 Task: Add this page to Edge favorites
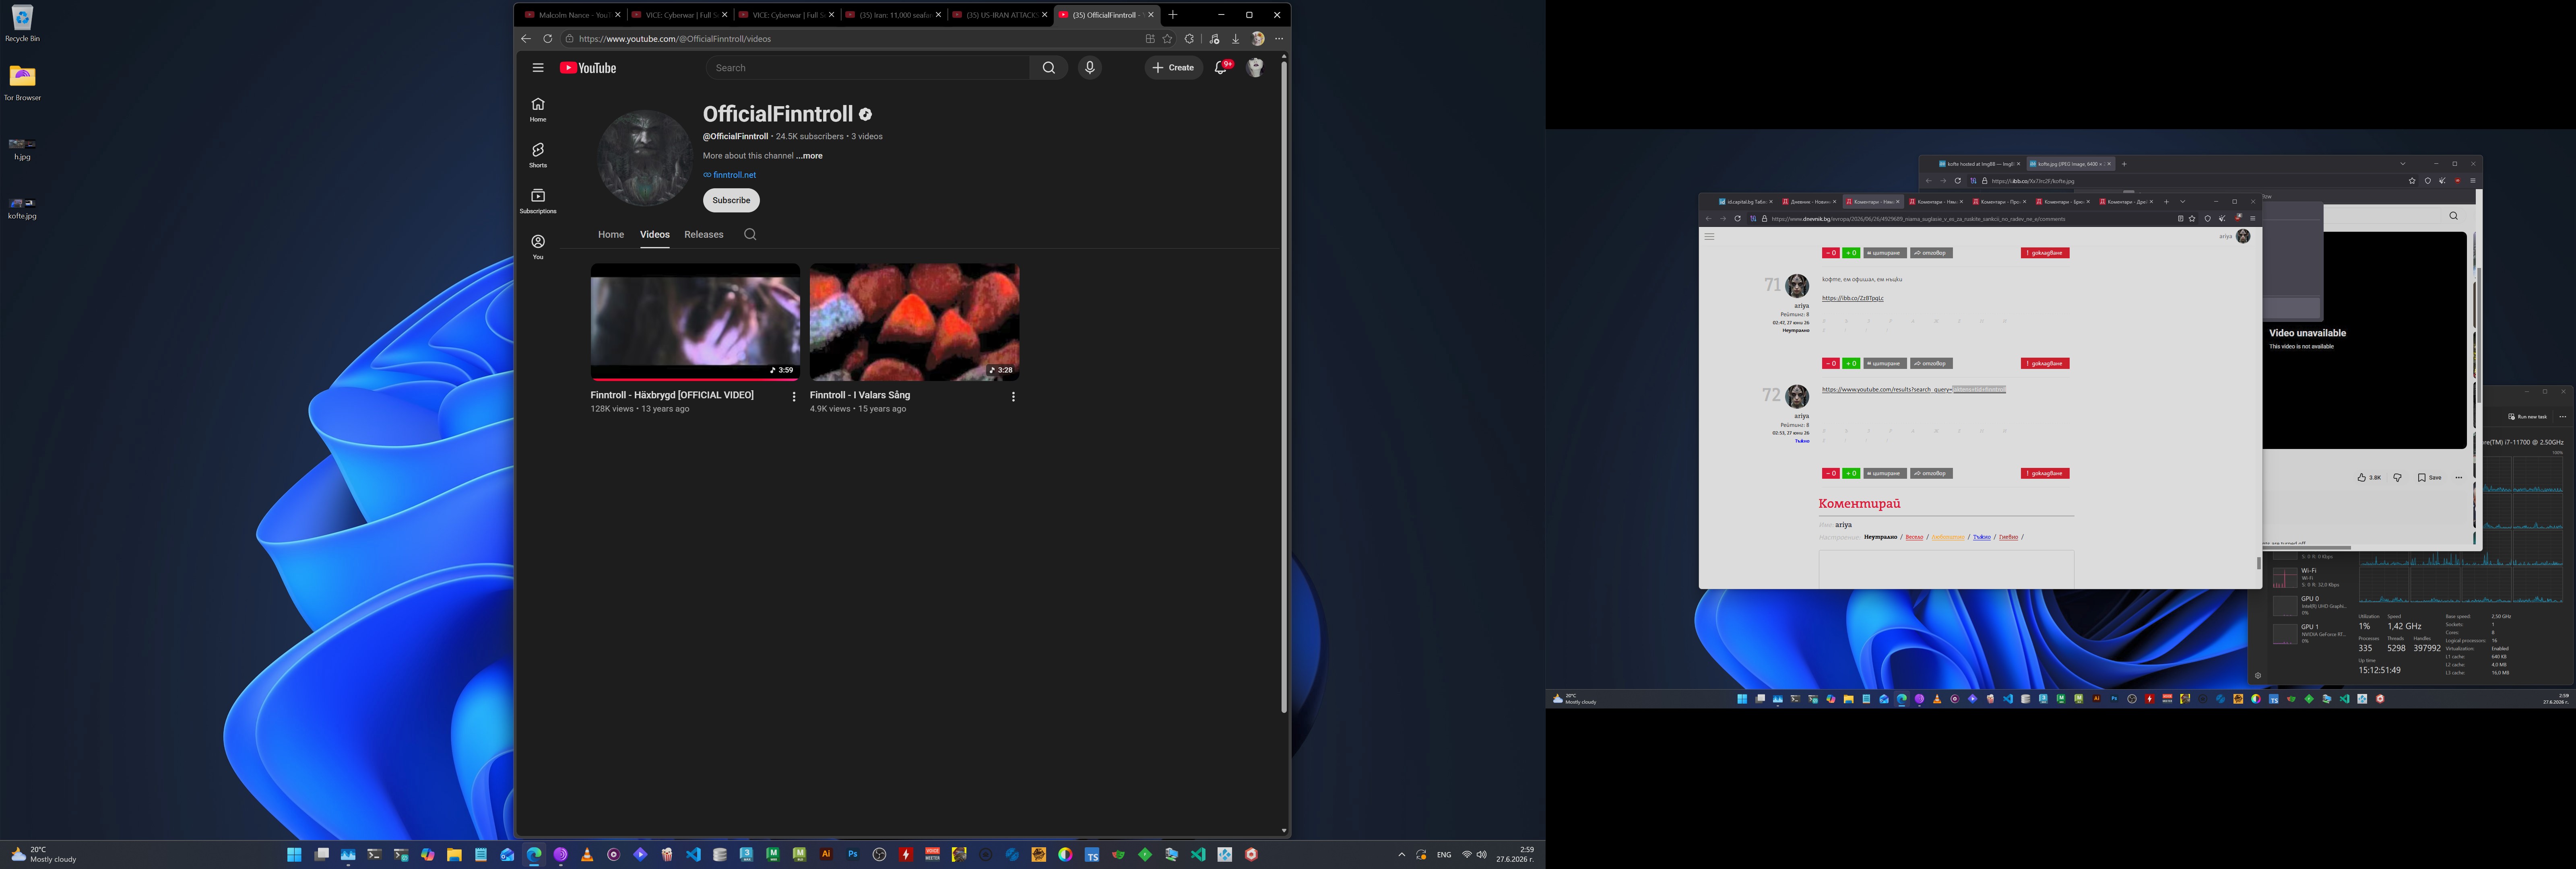click(x=1167, y=39)
